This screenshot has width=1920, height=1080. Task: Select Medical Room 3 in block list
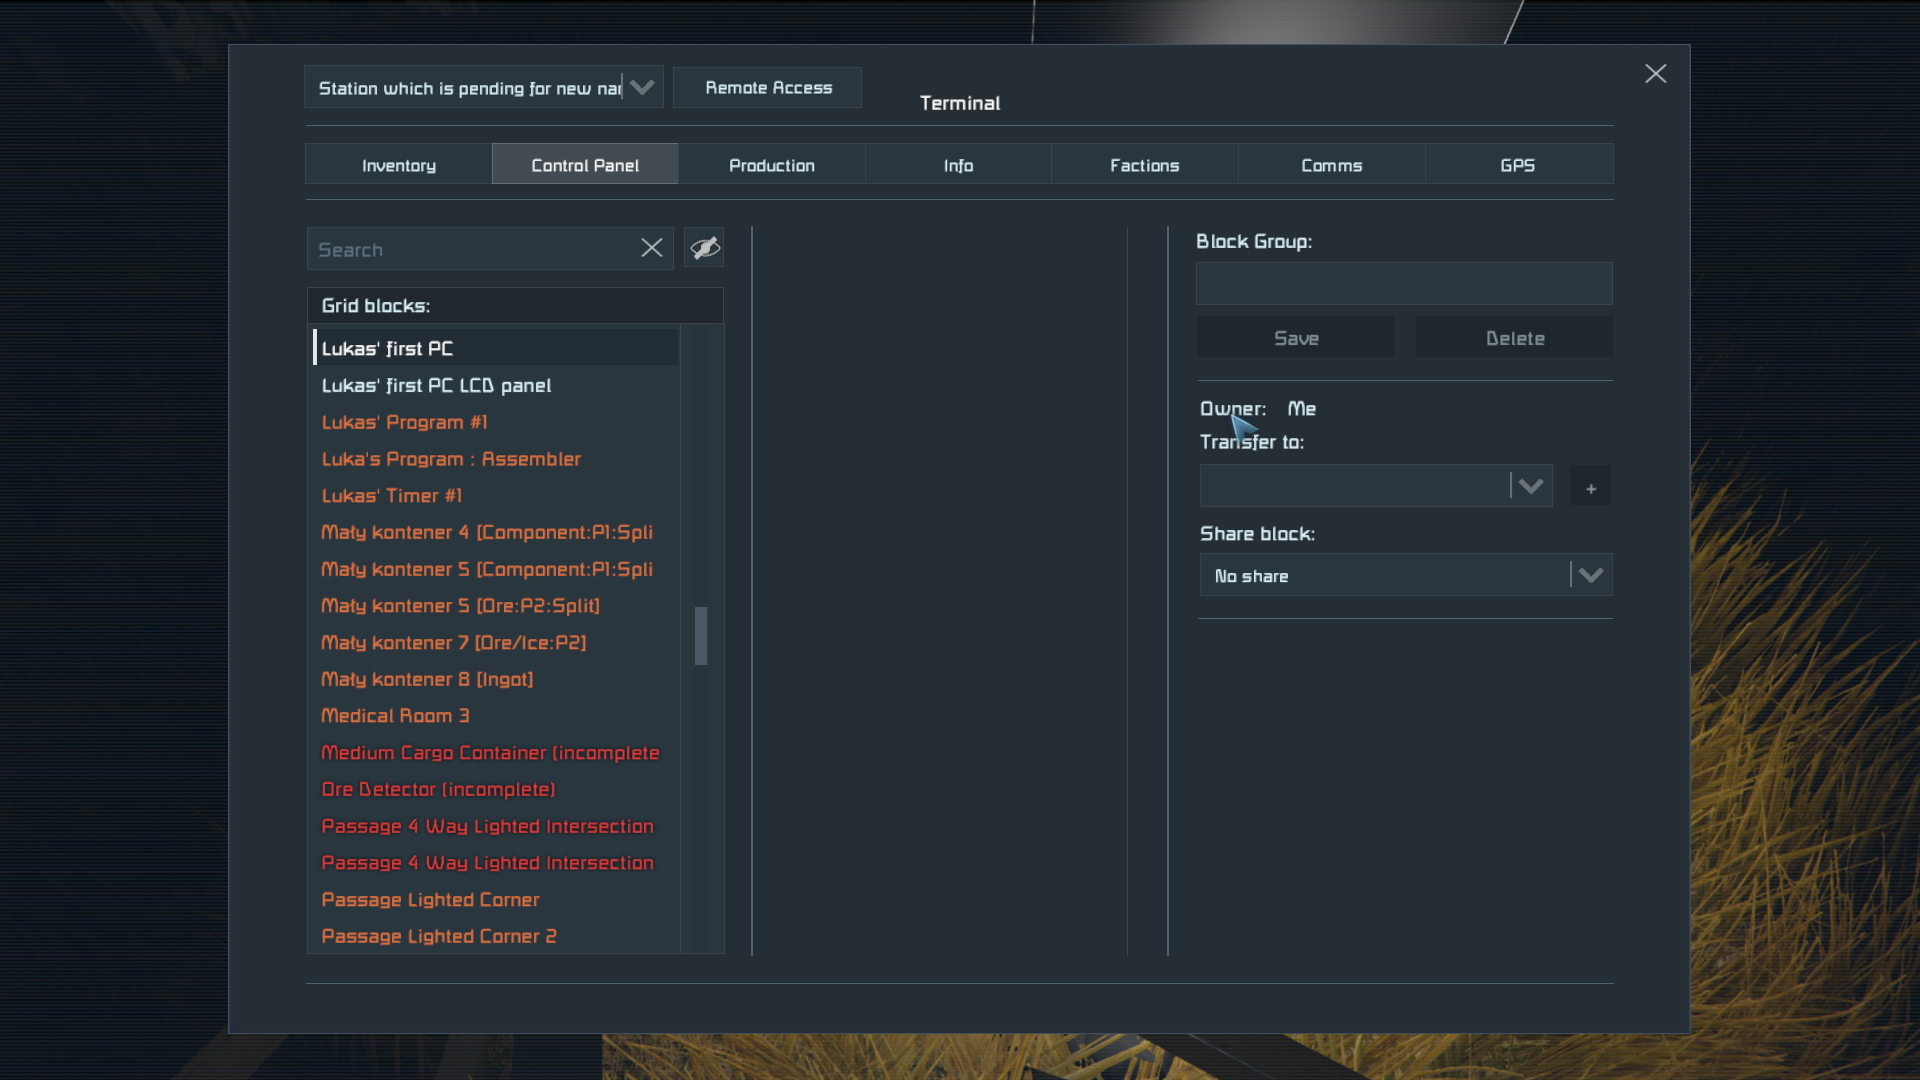coord(395,716)
